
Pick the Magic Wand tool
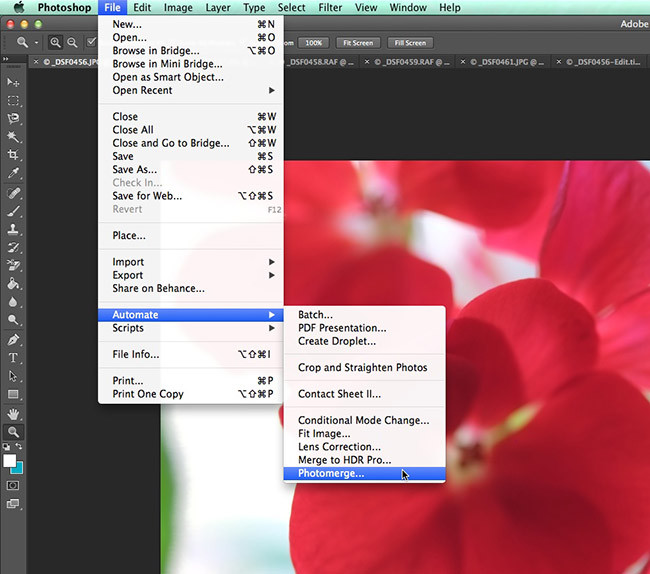(14, 137)
